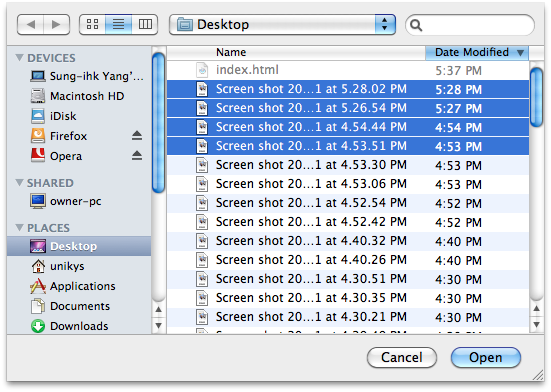Switch to column view
Screen dimensions: 551x392
(x=145, y=25)
